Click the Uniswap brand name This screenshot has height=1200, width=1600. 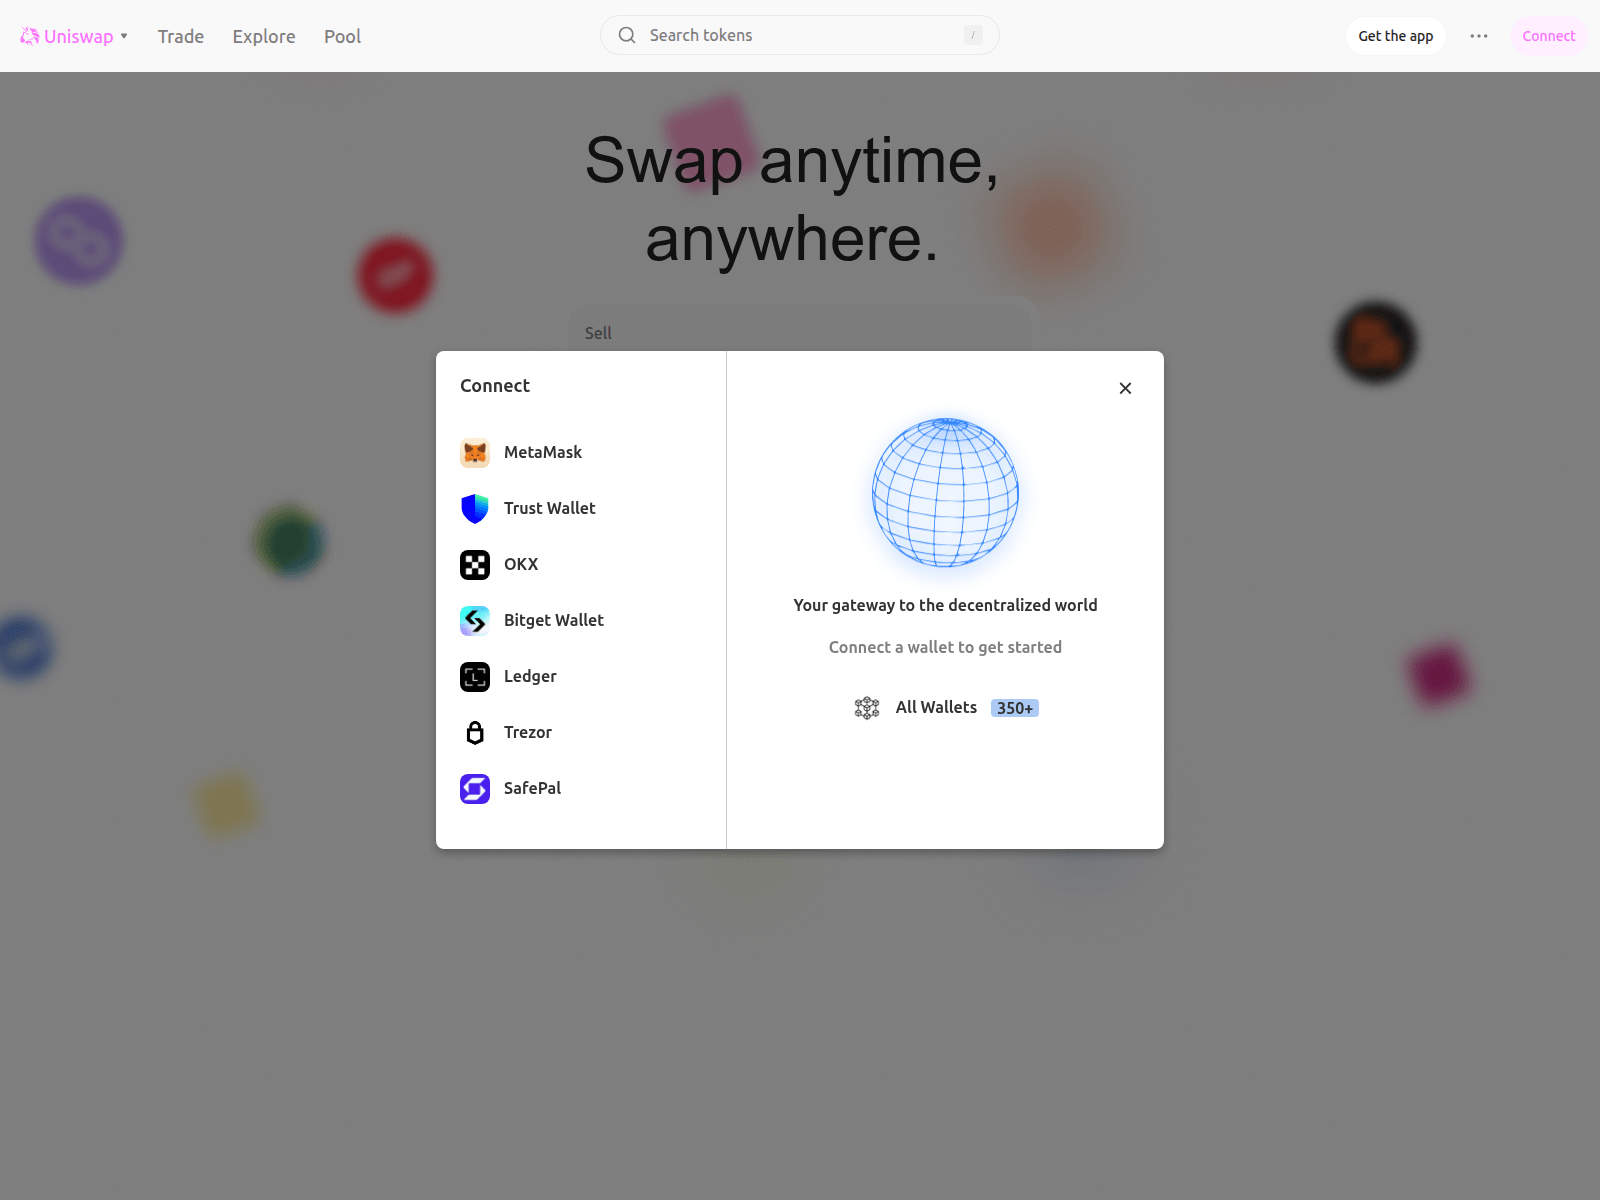click(x=79, y=36)
